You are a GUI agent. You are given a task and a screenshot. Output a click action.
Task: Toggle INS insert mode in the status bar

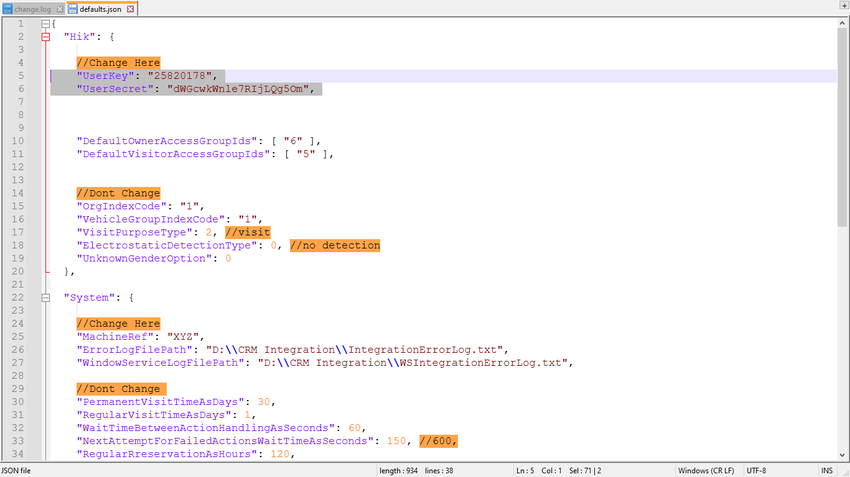(x=826, y=470)
